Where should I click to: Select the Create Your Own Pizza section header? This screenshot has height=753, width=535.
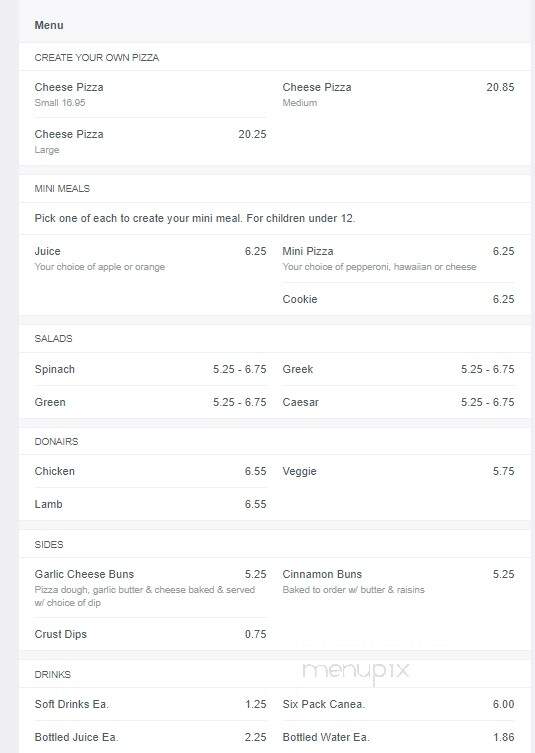tap(97, 58)
